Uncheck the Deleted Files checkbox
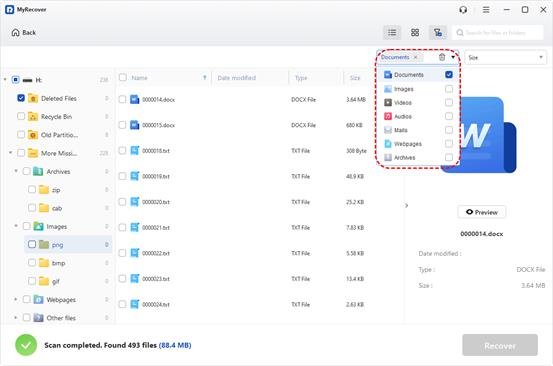 (x=21, y=98)
